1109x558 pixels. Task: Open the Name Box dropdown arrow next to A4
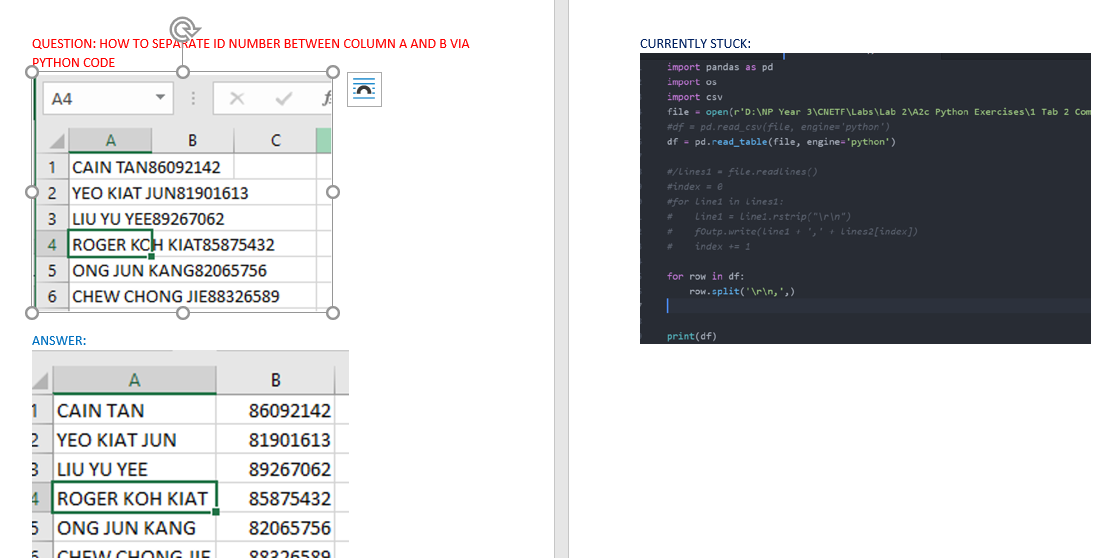pyautogui.click(x=161, y=98)
